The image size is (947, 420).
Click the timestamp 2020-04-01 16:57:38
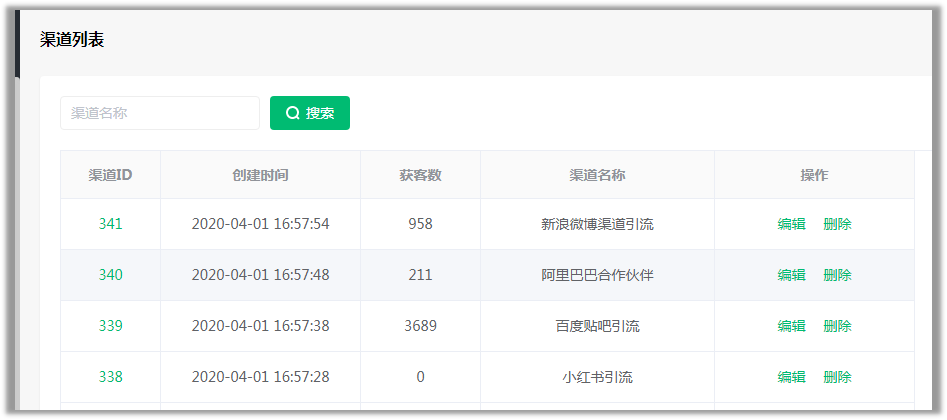pyautogui.click(x=260, y=326)
